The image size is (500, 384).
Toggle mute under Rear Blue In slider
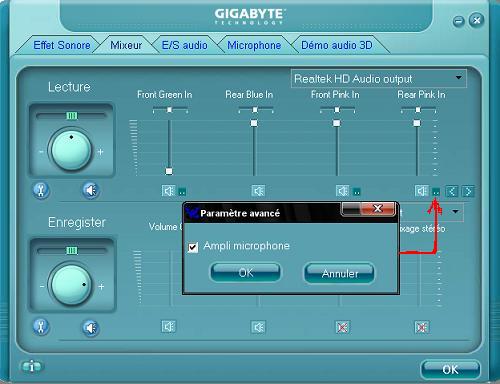[258, 191]
